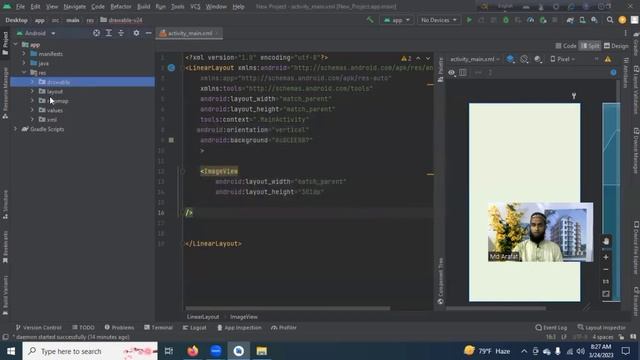Open the Logcat tool window
640x360 pixels.
click(195, 327)
